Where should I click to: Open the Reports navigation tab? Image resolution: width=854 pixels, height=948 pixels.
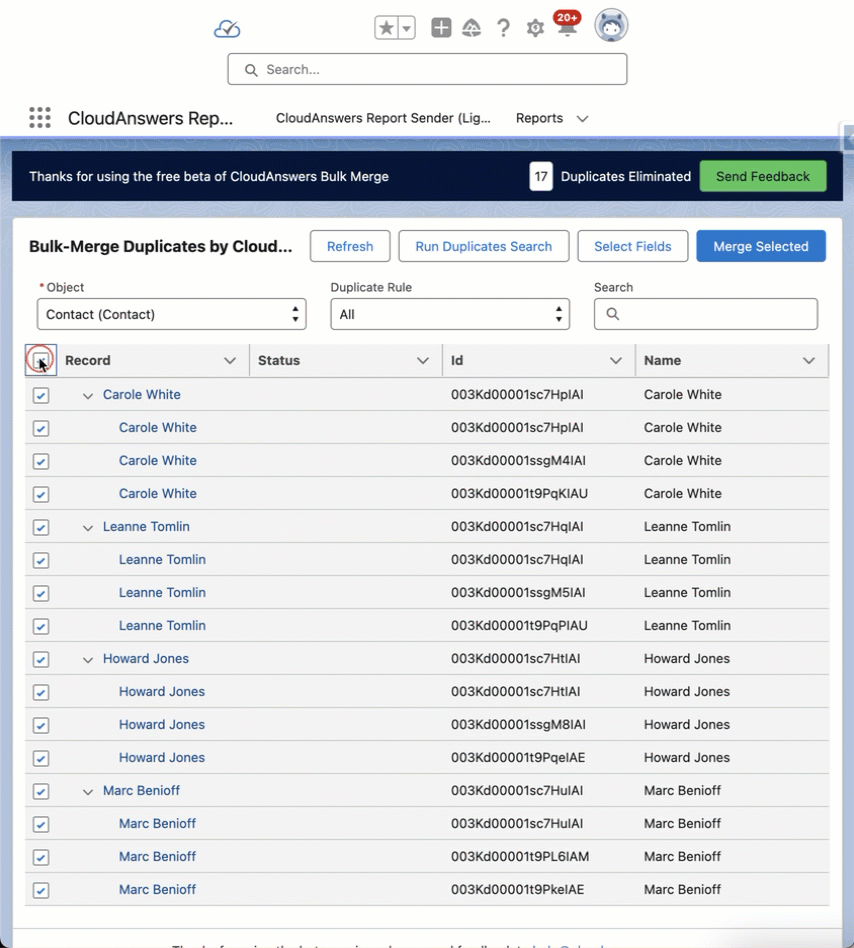(x=539, y=118)
